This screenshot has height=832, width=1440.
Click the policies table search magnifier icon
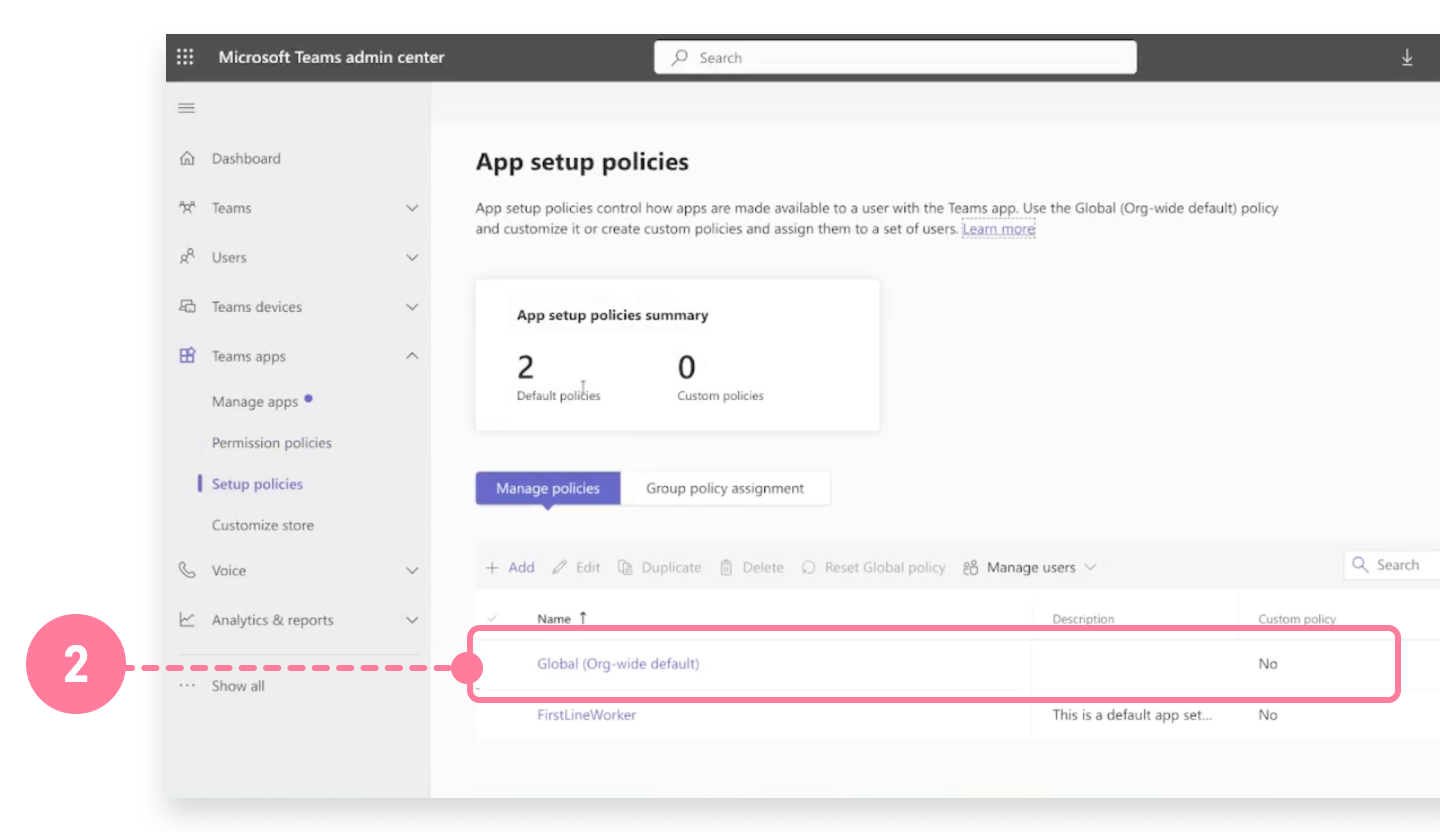1360,565
